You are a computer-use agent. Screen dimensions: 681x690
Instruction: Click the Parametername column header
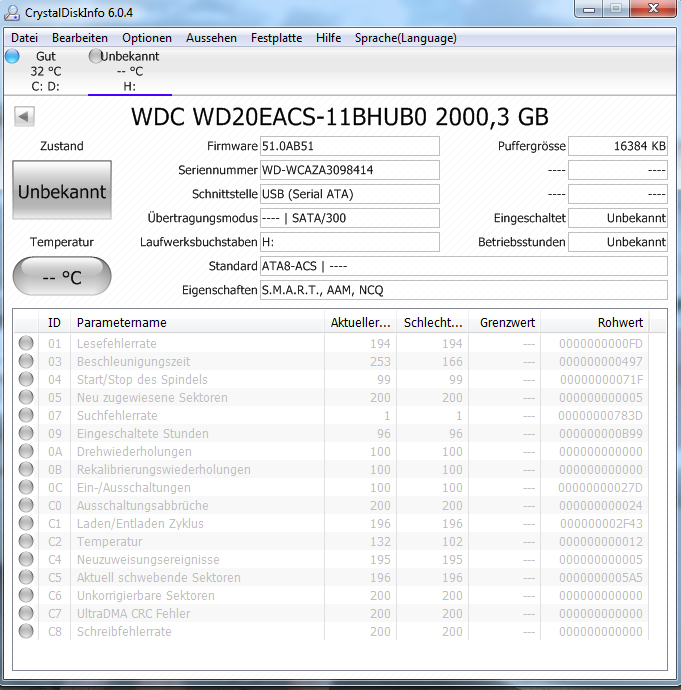pos(197,323)
